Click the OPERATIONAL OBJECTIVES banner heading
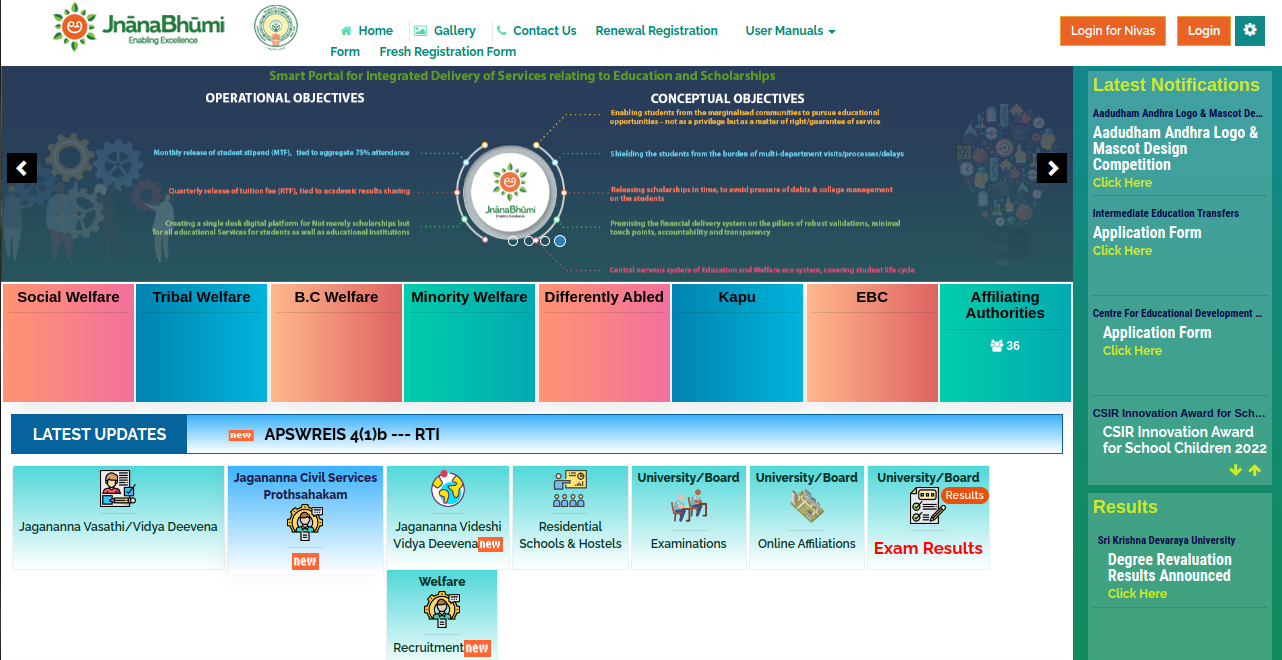 pyautogui.click(x=285, y=98)
